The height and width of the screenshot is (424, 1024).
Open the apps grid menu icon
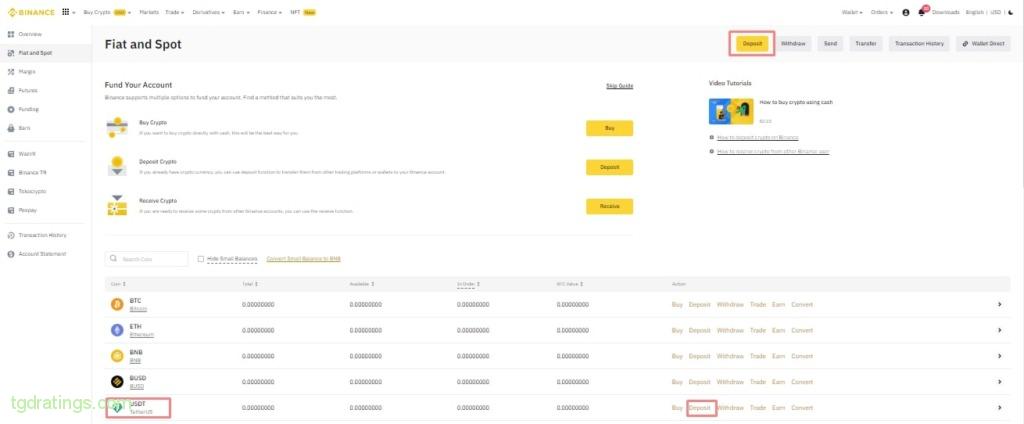point(66,12)
